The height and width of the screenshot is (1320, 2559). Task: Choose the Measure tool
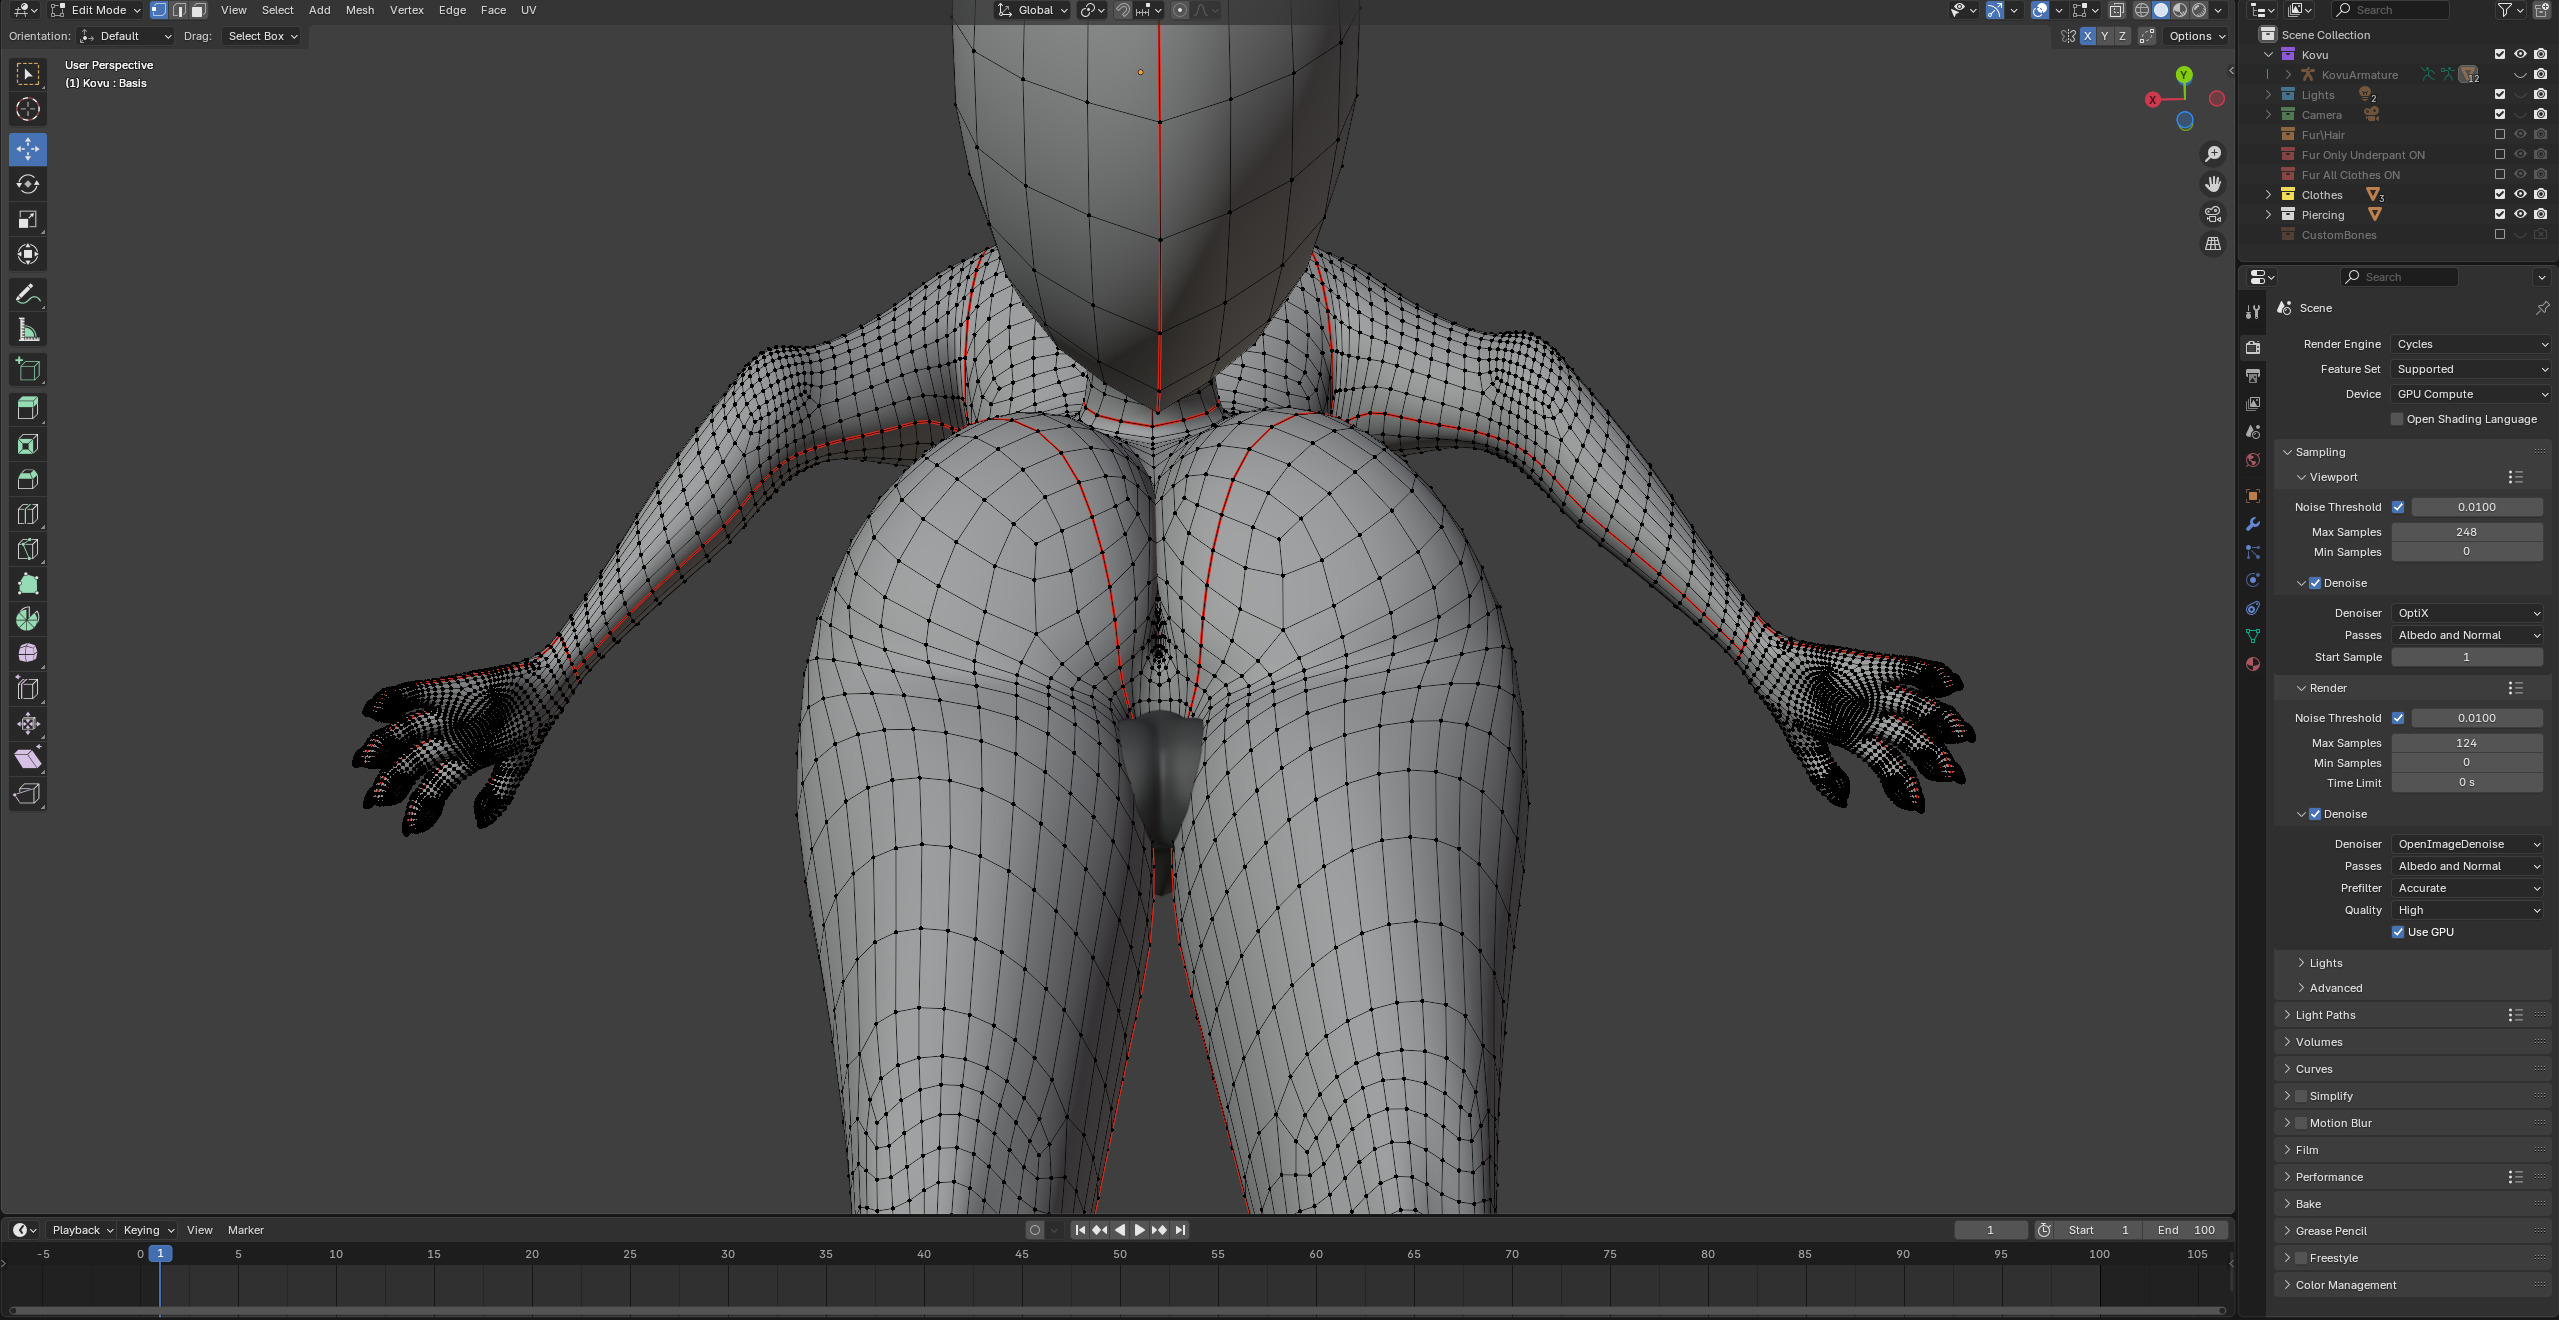click(x=28, y=330)
